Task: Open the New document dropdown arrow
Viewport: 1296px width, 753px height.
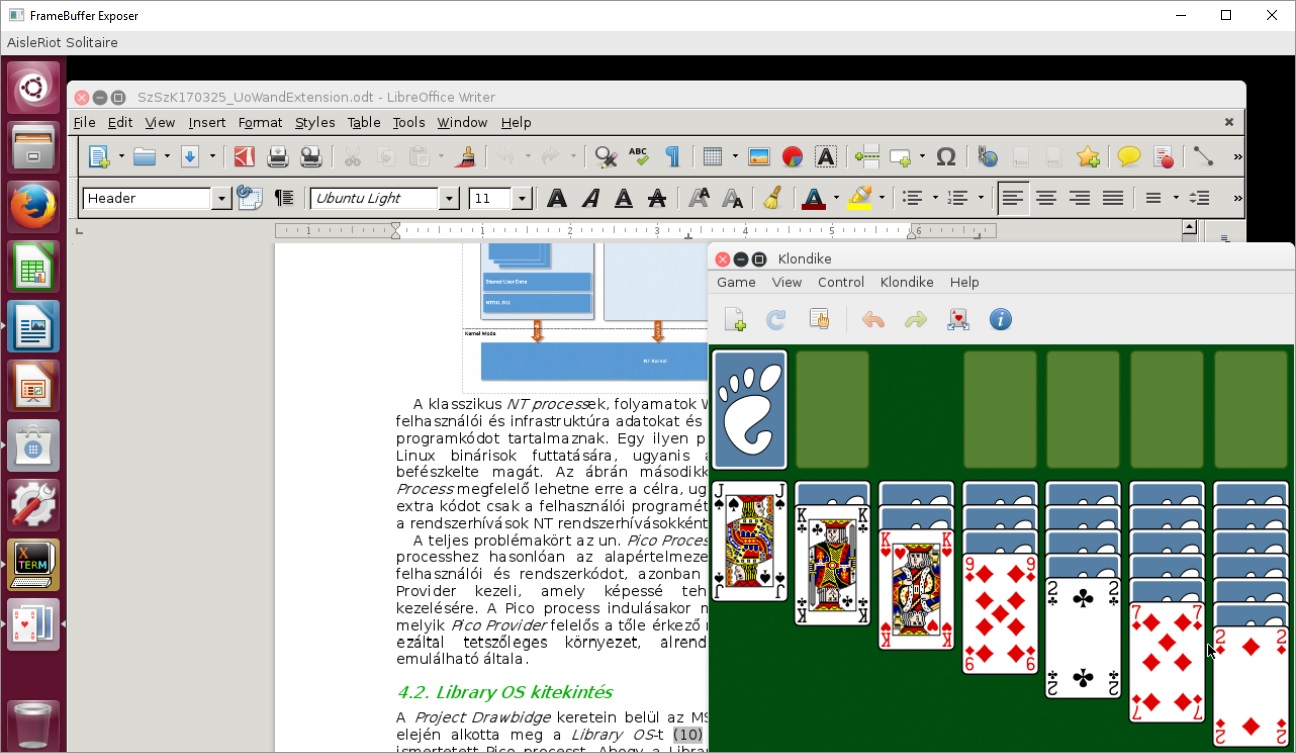Action: [x=121, y=157]
